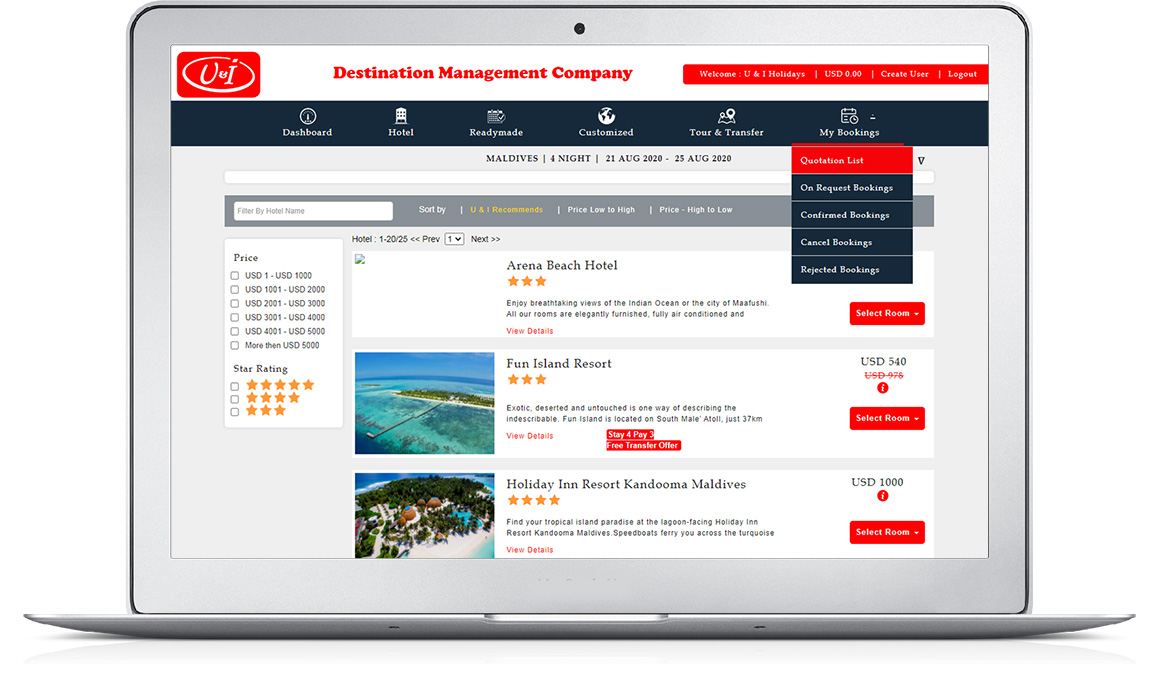Screen dimensions: 1162x684
Task: Click the Dashboard info icon
Action: 307,116
